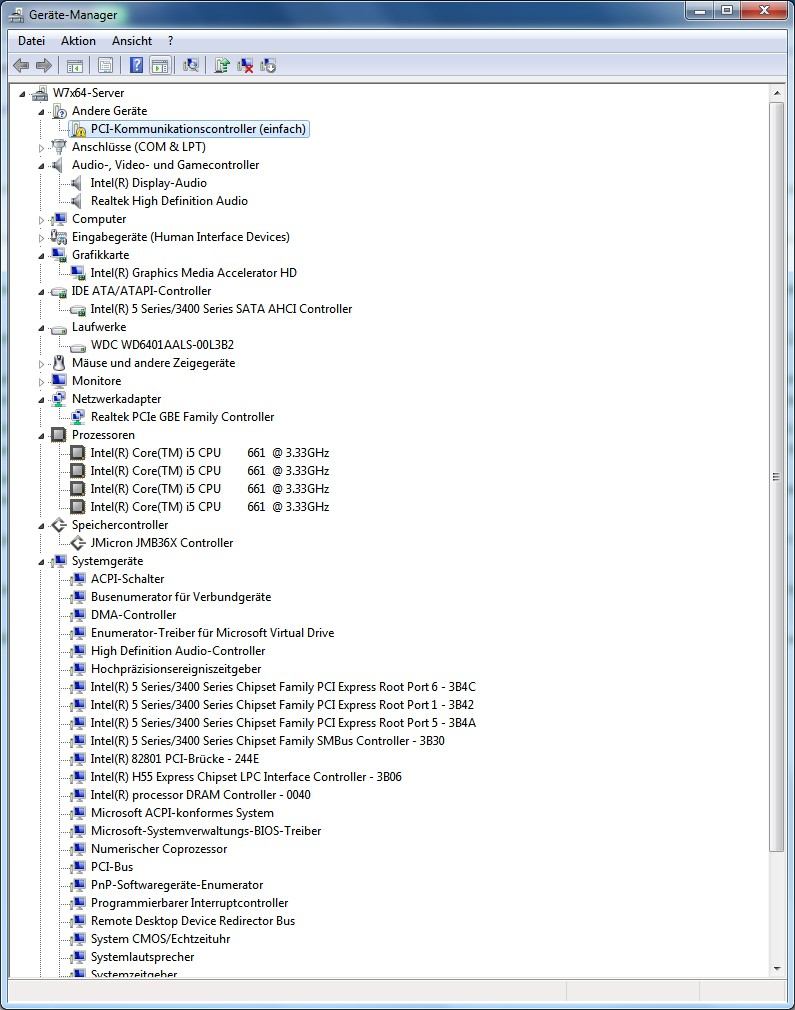Image resolution: width=795 pixels, height=1010 pixels.
Task: Select Microsoft ACPI-konformes System
Action: point(182,814)
